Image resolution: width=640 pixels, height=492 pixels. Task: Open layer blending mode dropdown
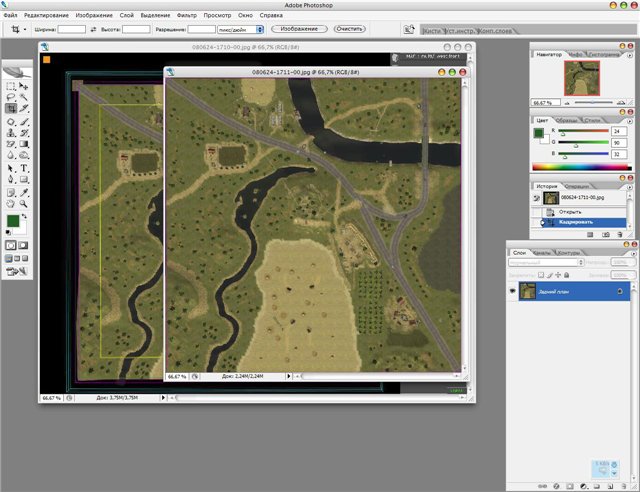pos(546,263)
